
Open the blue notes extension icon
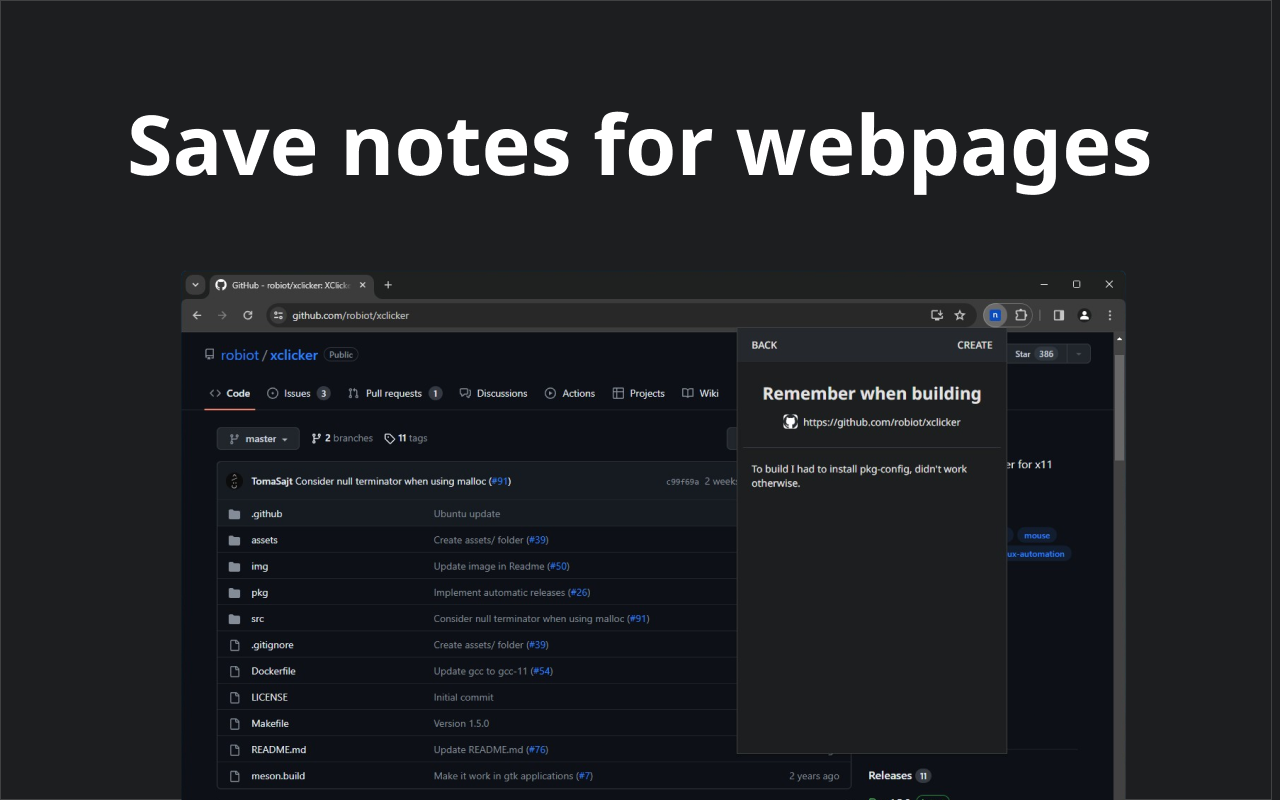click(995, 315)
